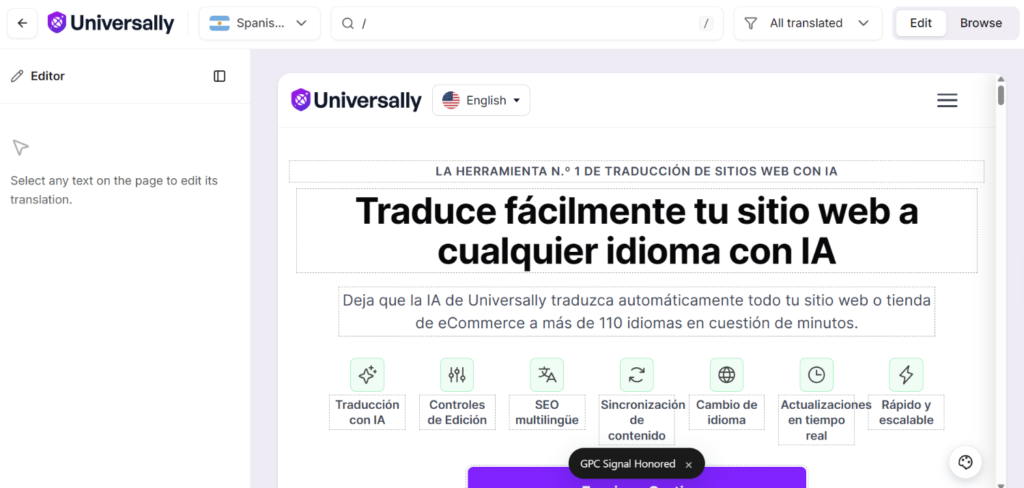Image resolution: width=1024 pixels, height=488 pixels.
Task: Click the preview page Universally logo
Action: (357, 101)
